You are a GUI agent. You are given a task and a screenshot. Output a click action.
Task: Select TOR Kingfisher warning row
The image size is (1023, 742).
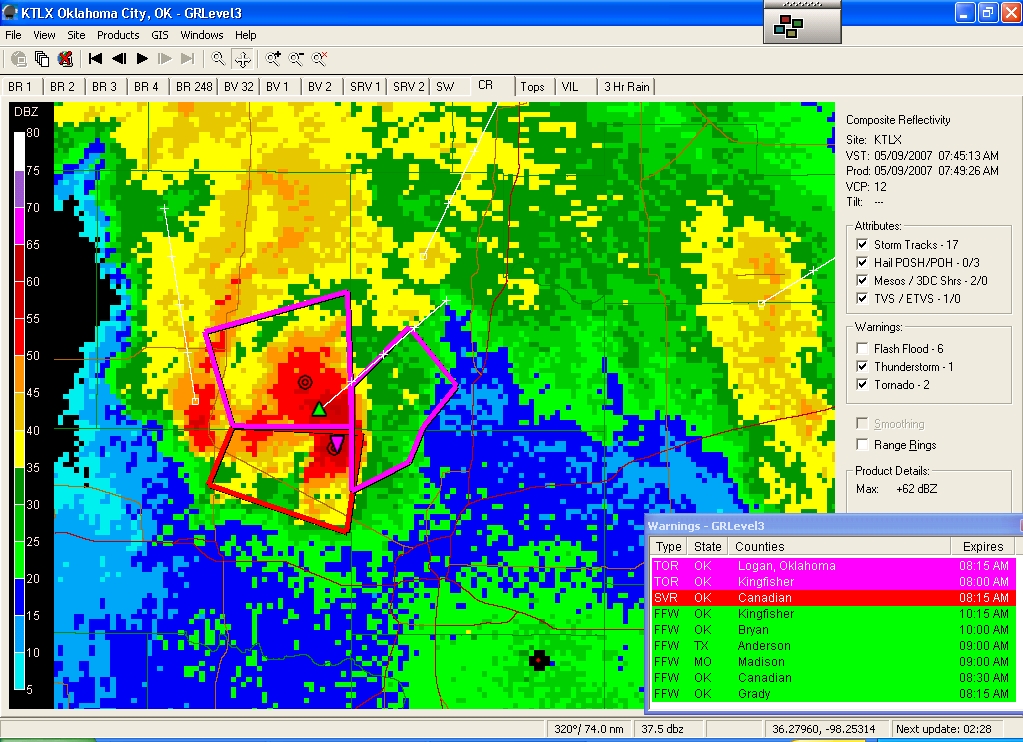tap(832, 581)
